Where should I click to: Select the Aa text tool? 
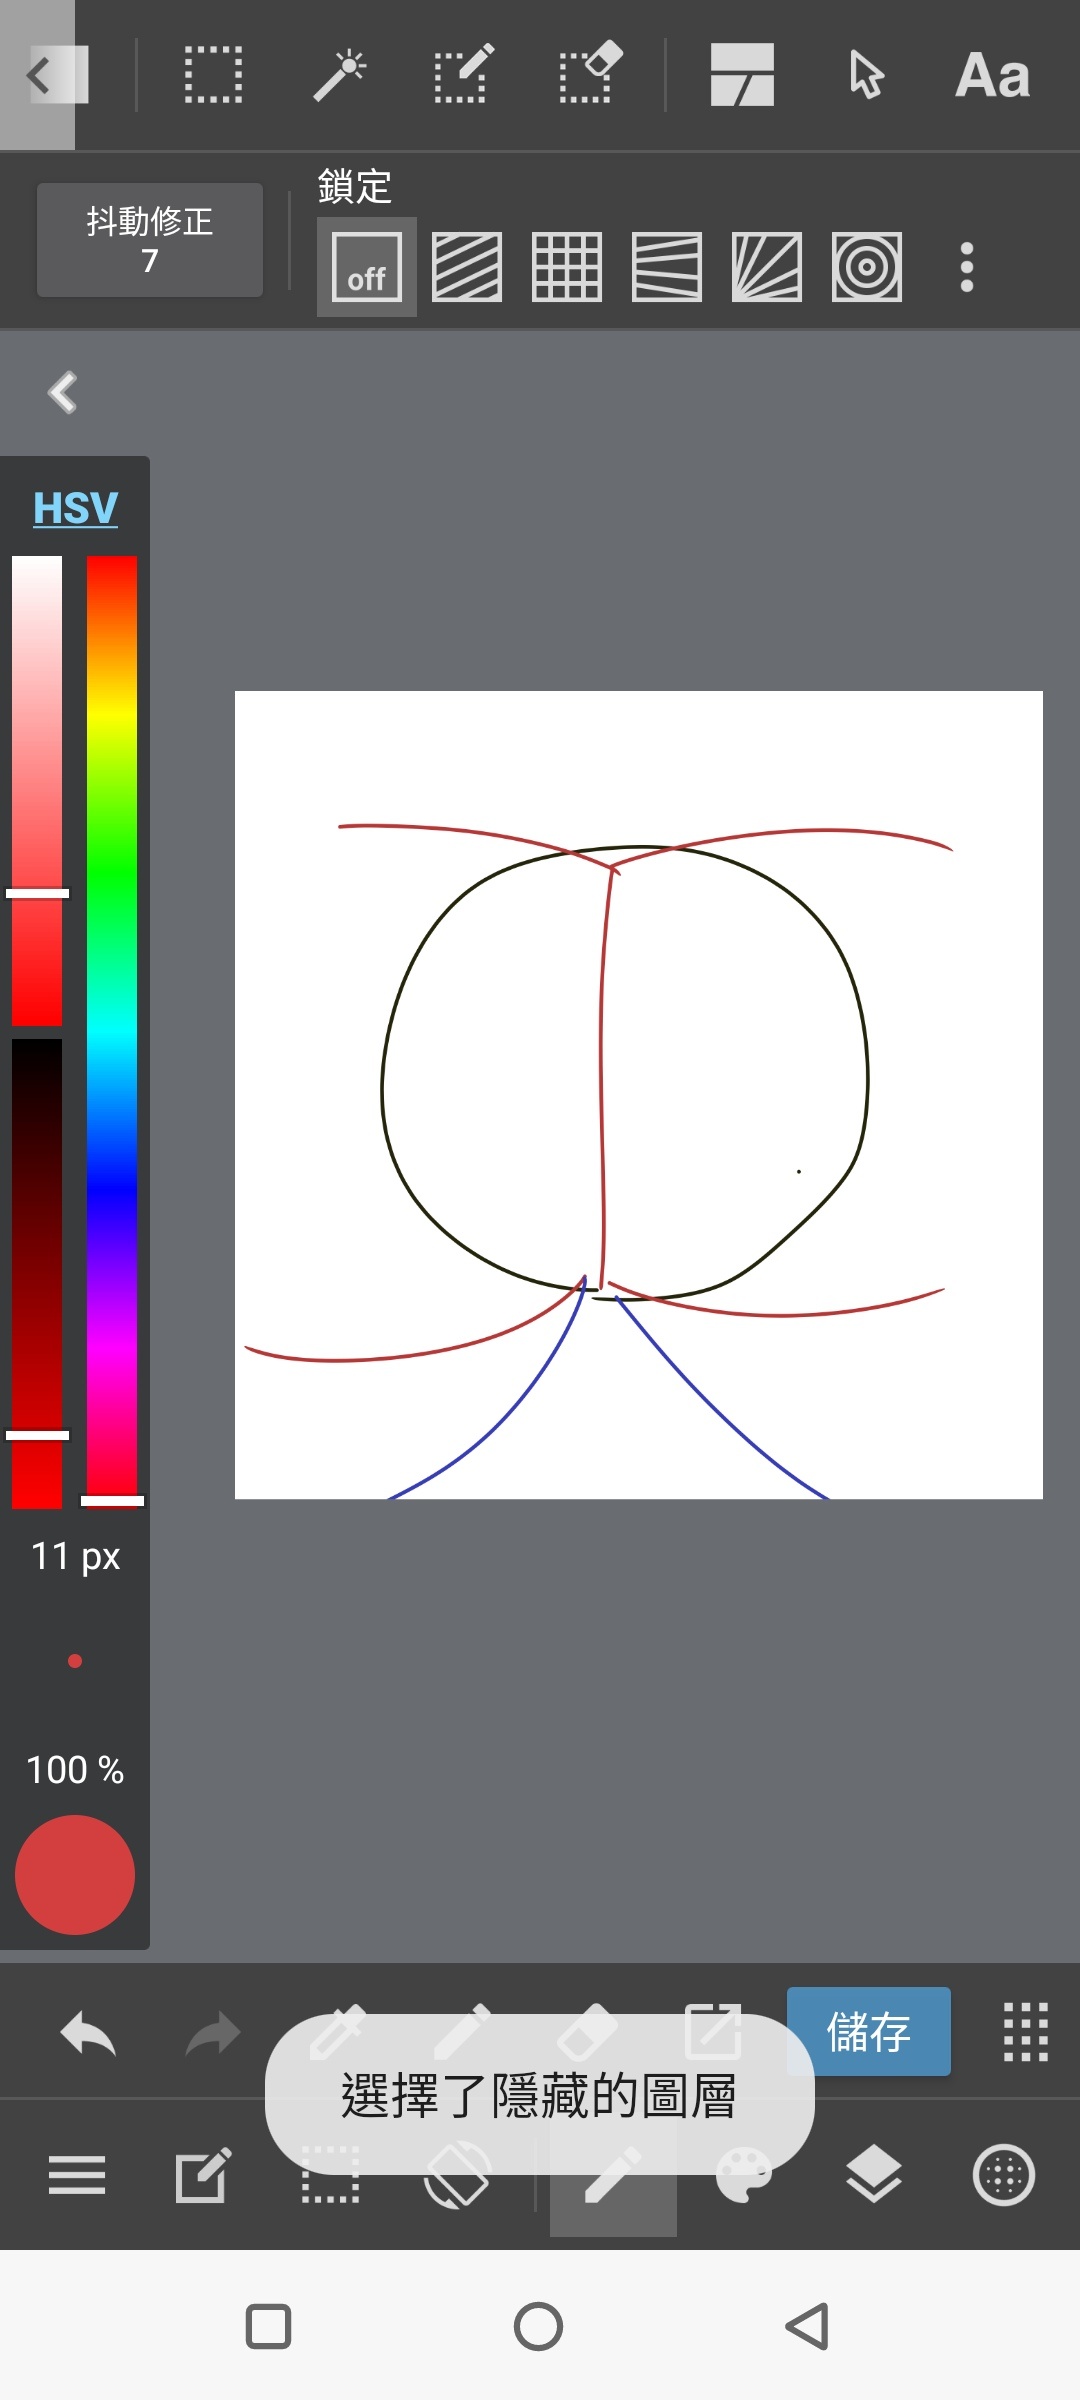click(x=992, y=75)
